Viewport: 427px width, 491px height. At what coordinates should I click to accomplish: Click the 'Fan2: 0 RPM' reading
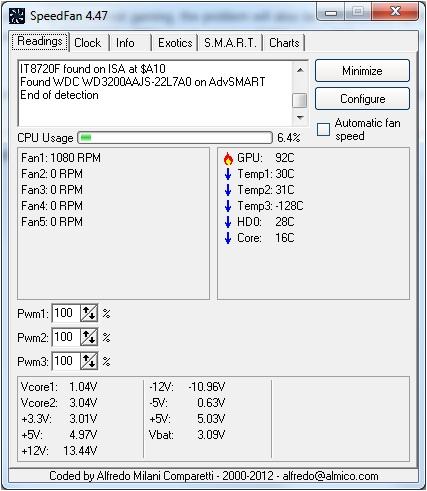coord(52,174)
